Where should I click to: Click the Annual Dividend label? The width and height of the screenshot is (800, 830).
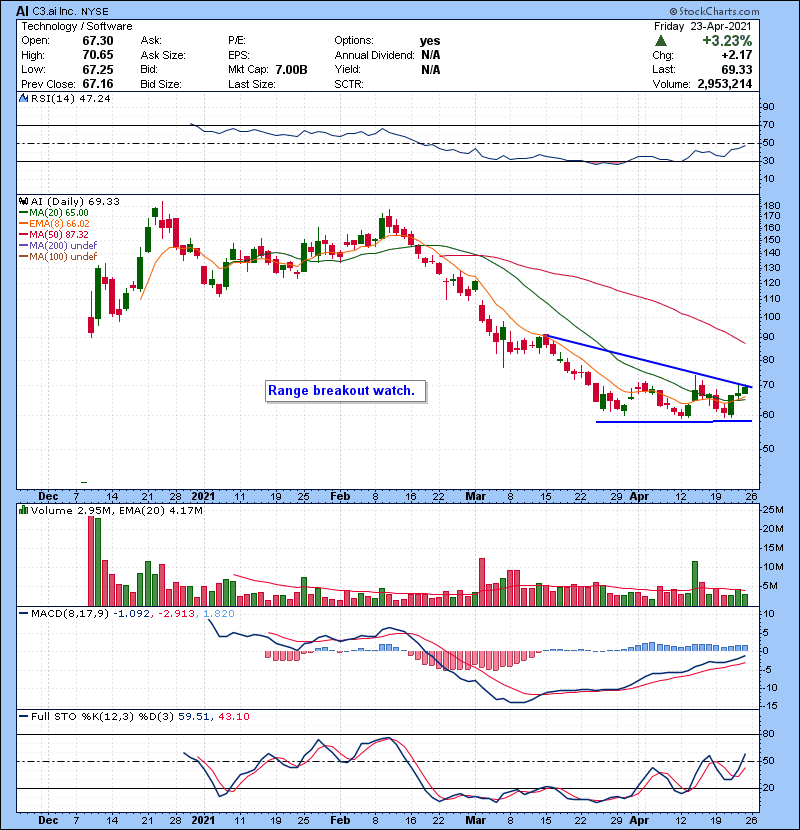[374, 55]
